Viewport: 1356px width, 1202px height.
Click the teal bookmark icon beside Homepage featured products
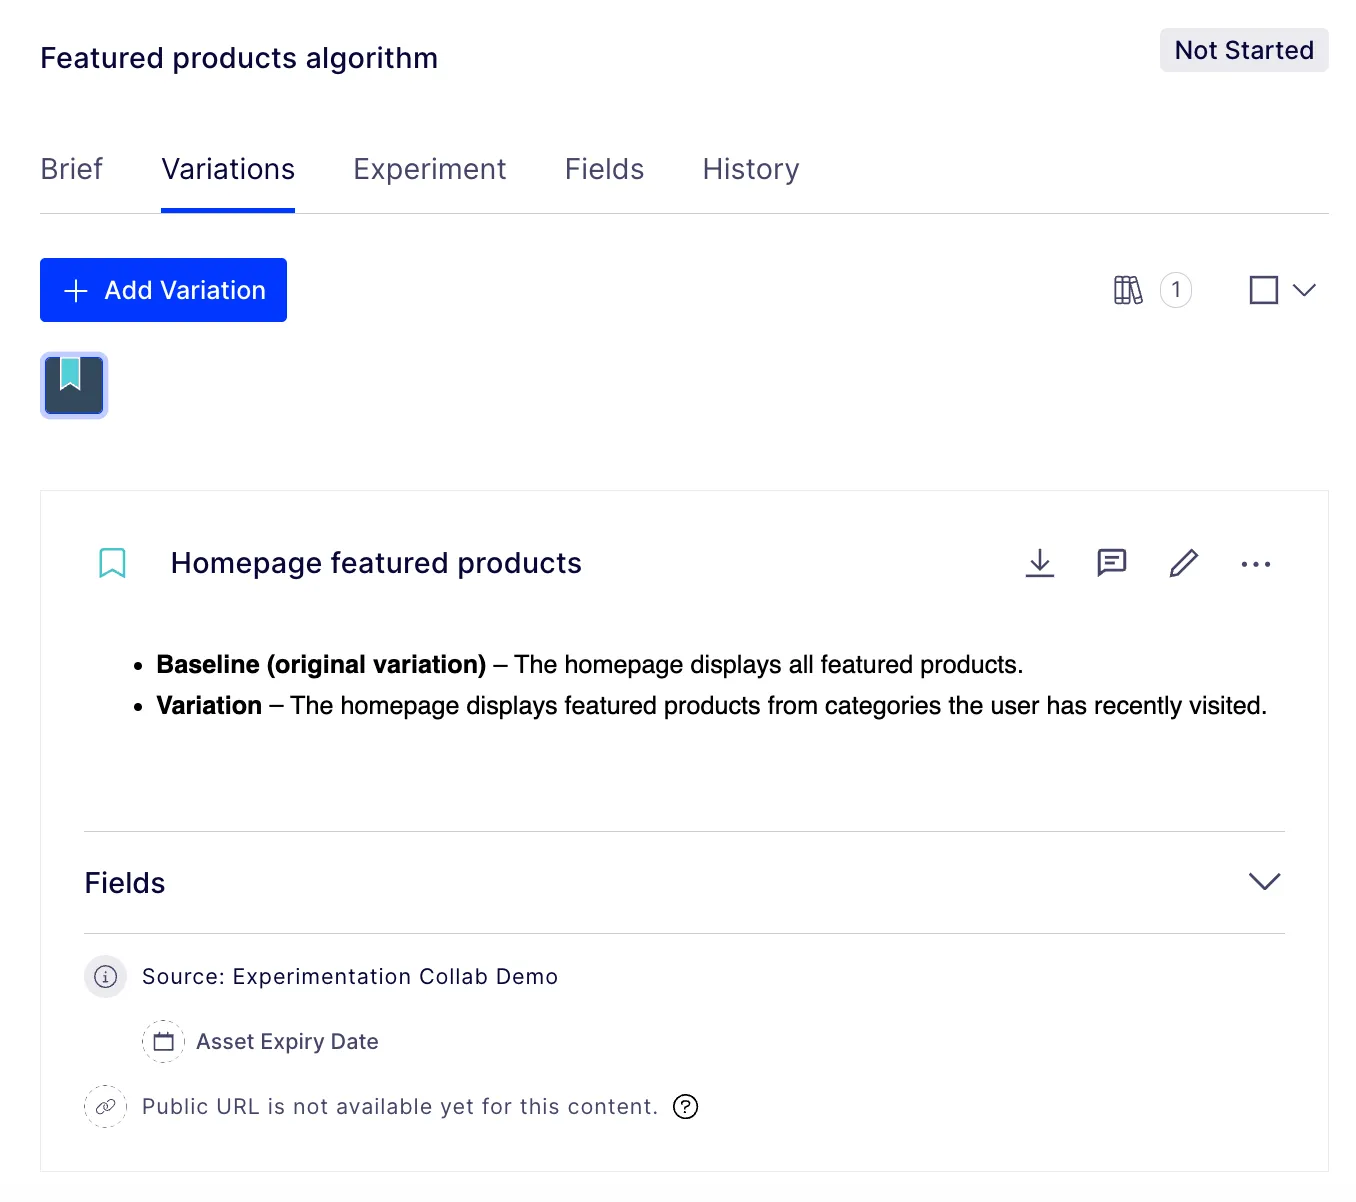(x=112, y=563)
